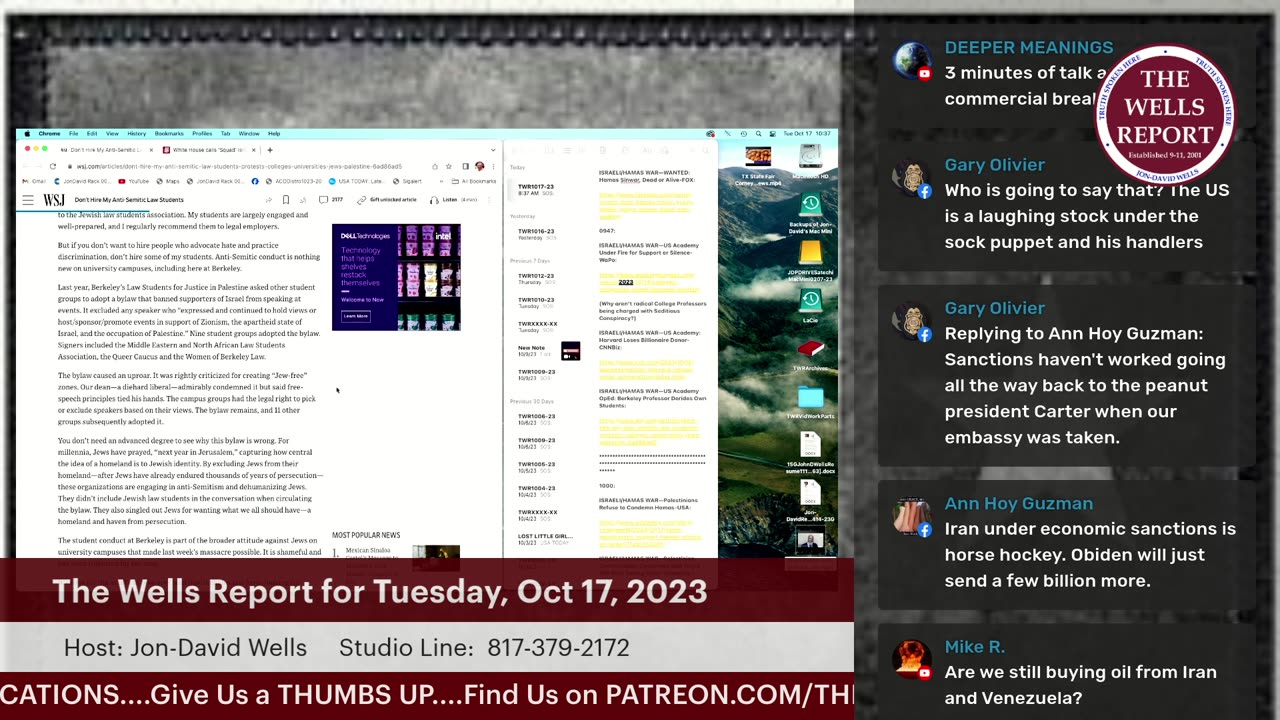Screen dimensions: 1280x720
Task: Select note TWR1017-23 in Notes list
Action: pos(551,189)
